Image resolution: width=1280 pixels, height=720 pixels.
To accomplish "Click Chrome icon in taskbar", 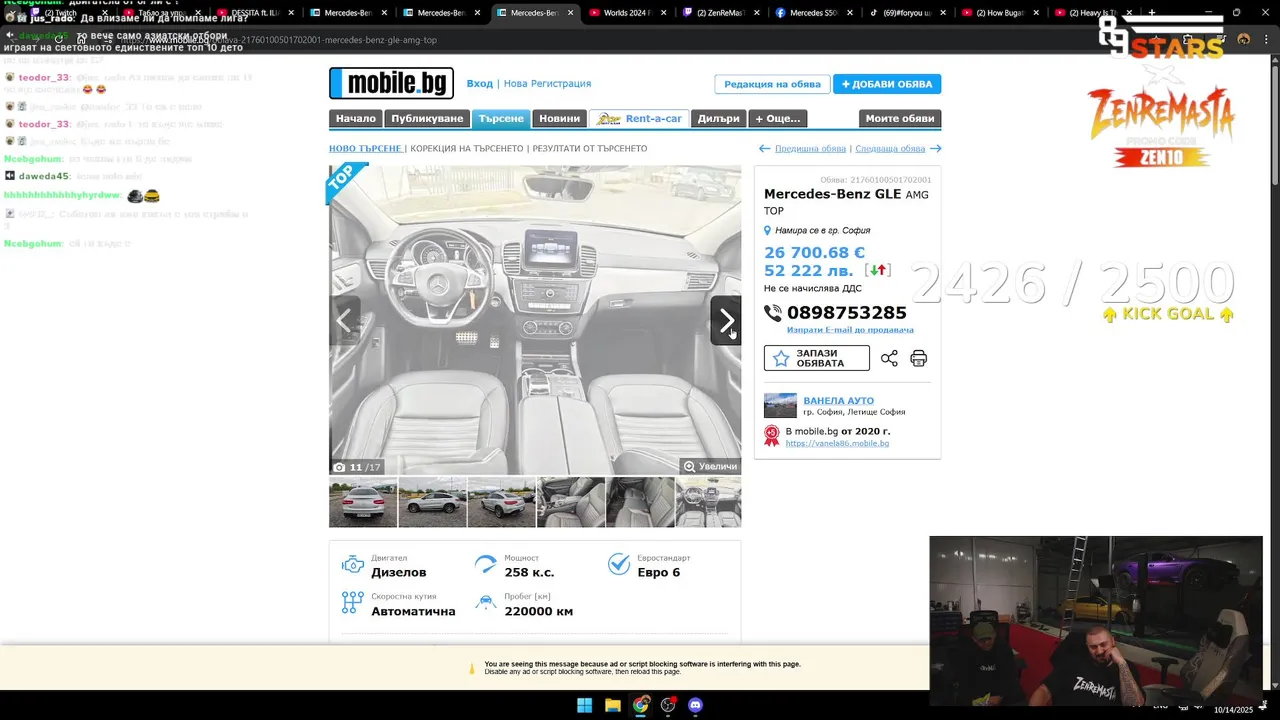I will (x=640, y=705).
